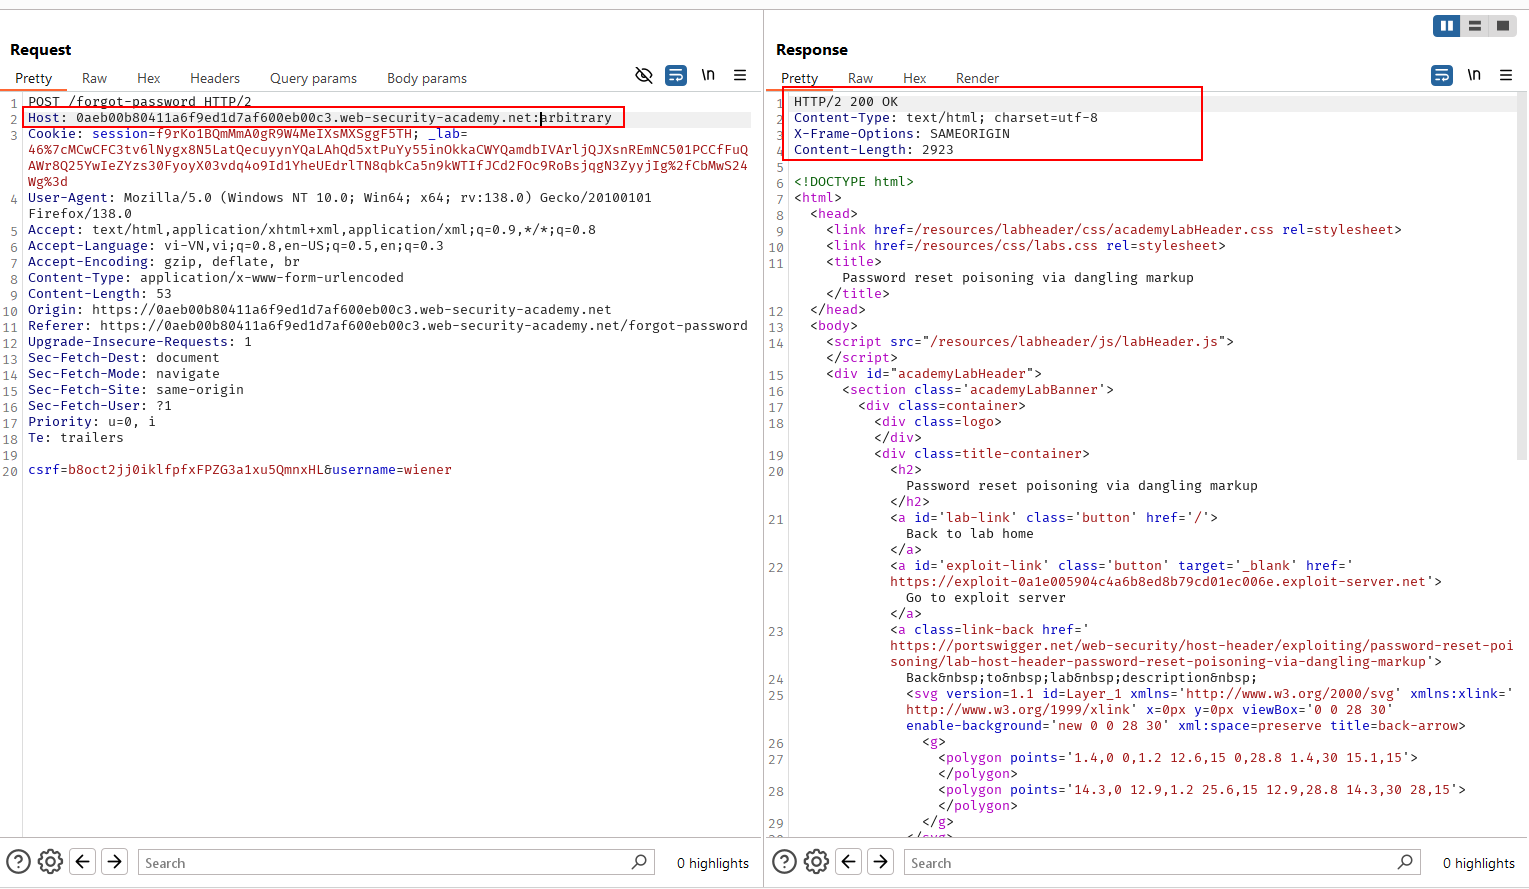1529x889 pixels.
Task: Click the Host header line in request
Action: click(x=320, y=118)
